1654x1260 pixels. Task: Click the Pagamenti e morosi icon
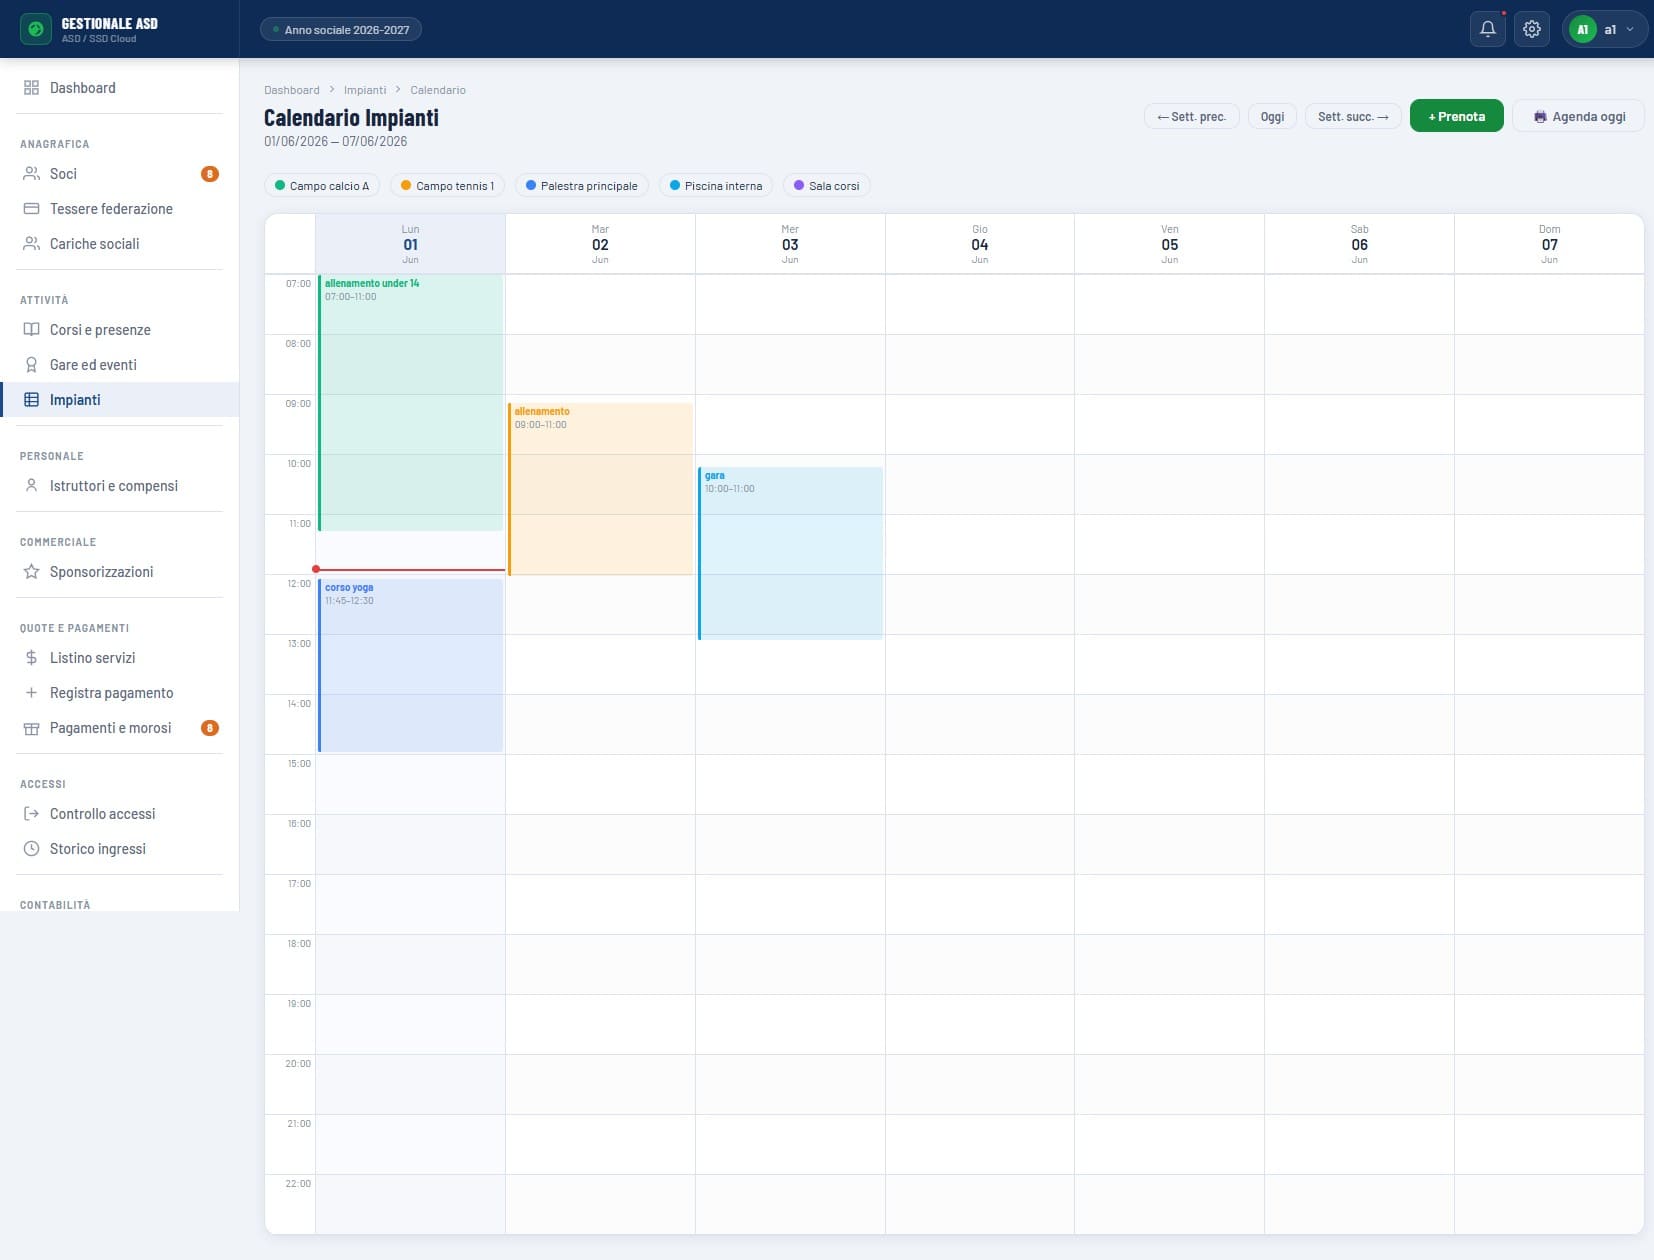point(31,728)
